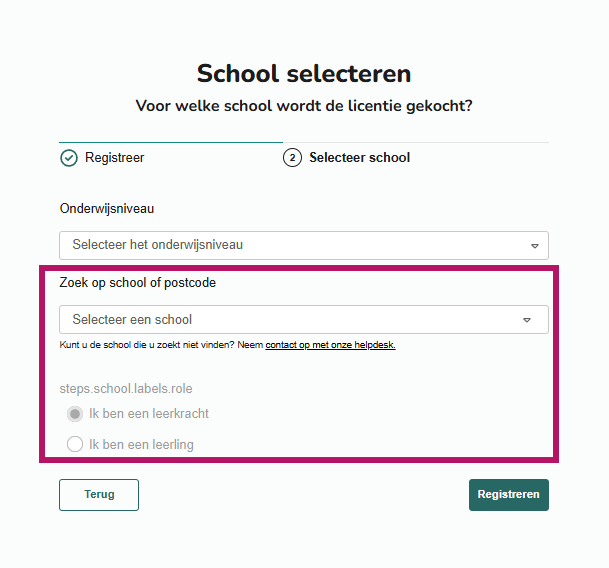Click the step 2 number circle icon
This screenshot has height=568, width=609.
point(292,158)
